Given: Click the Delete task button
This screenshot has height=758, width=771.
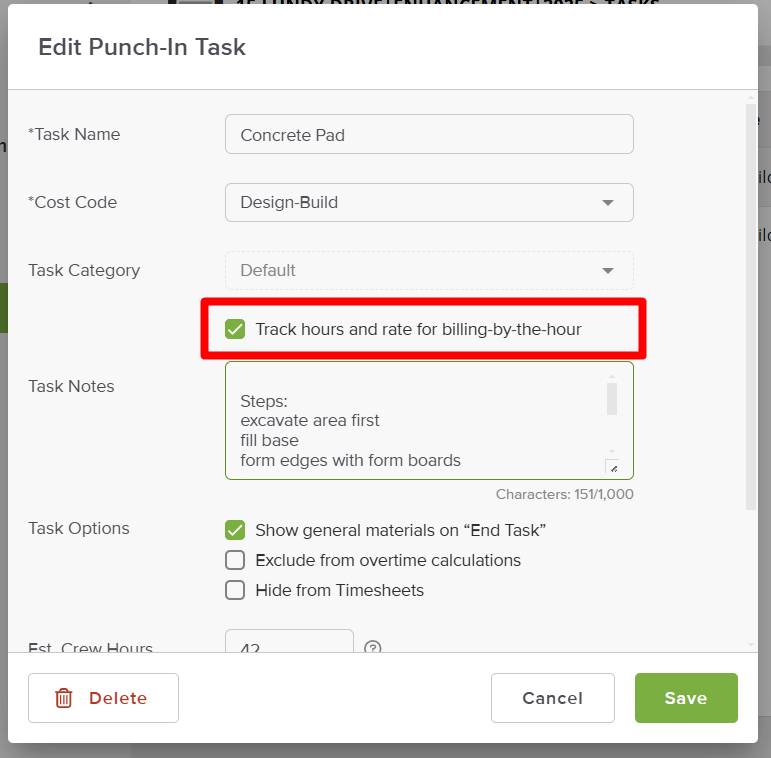Looking at the screenshot, I should pos(103,698).
